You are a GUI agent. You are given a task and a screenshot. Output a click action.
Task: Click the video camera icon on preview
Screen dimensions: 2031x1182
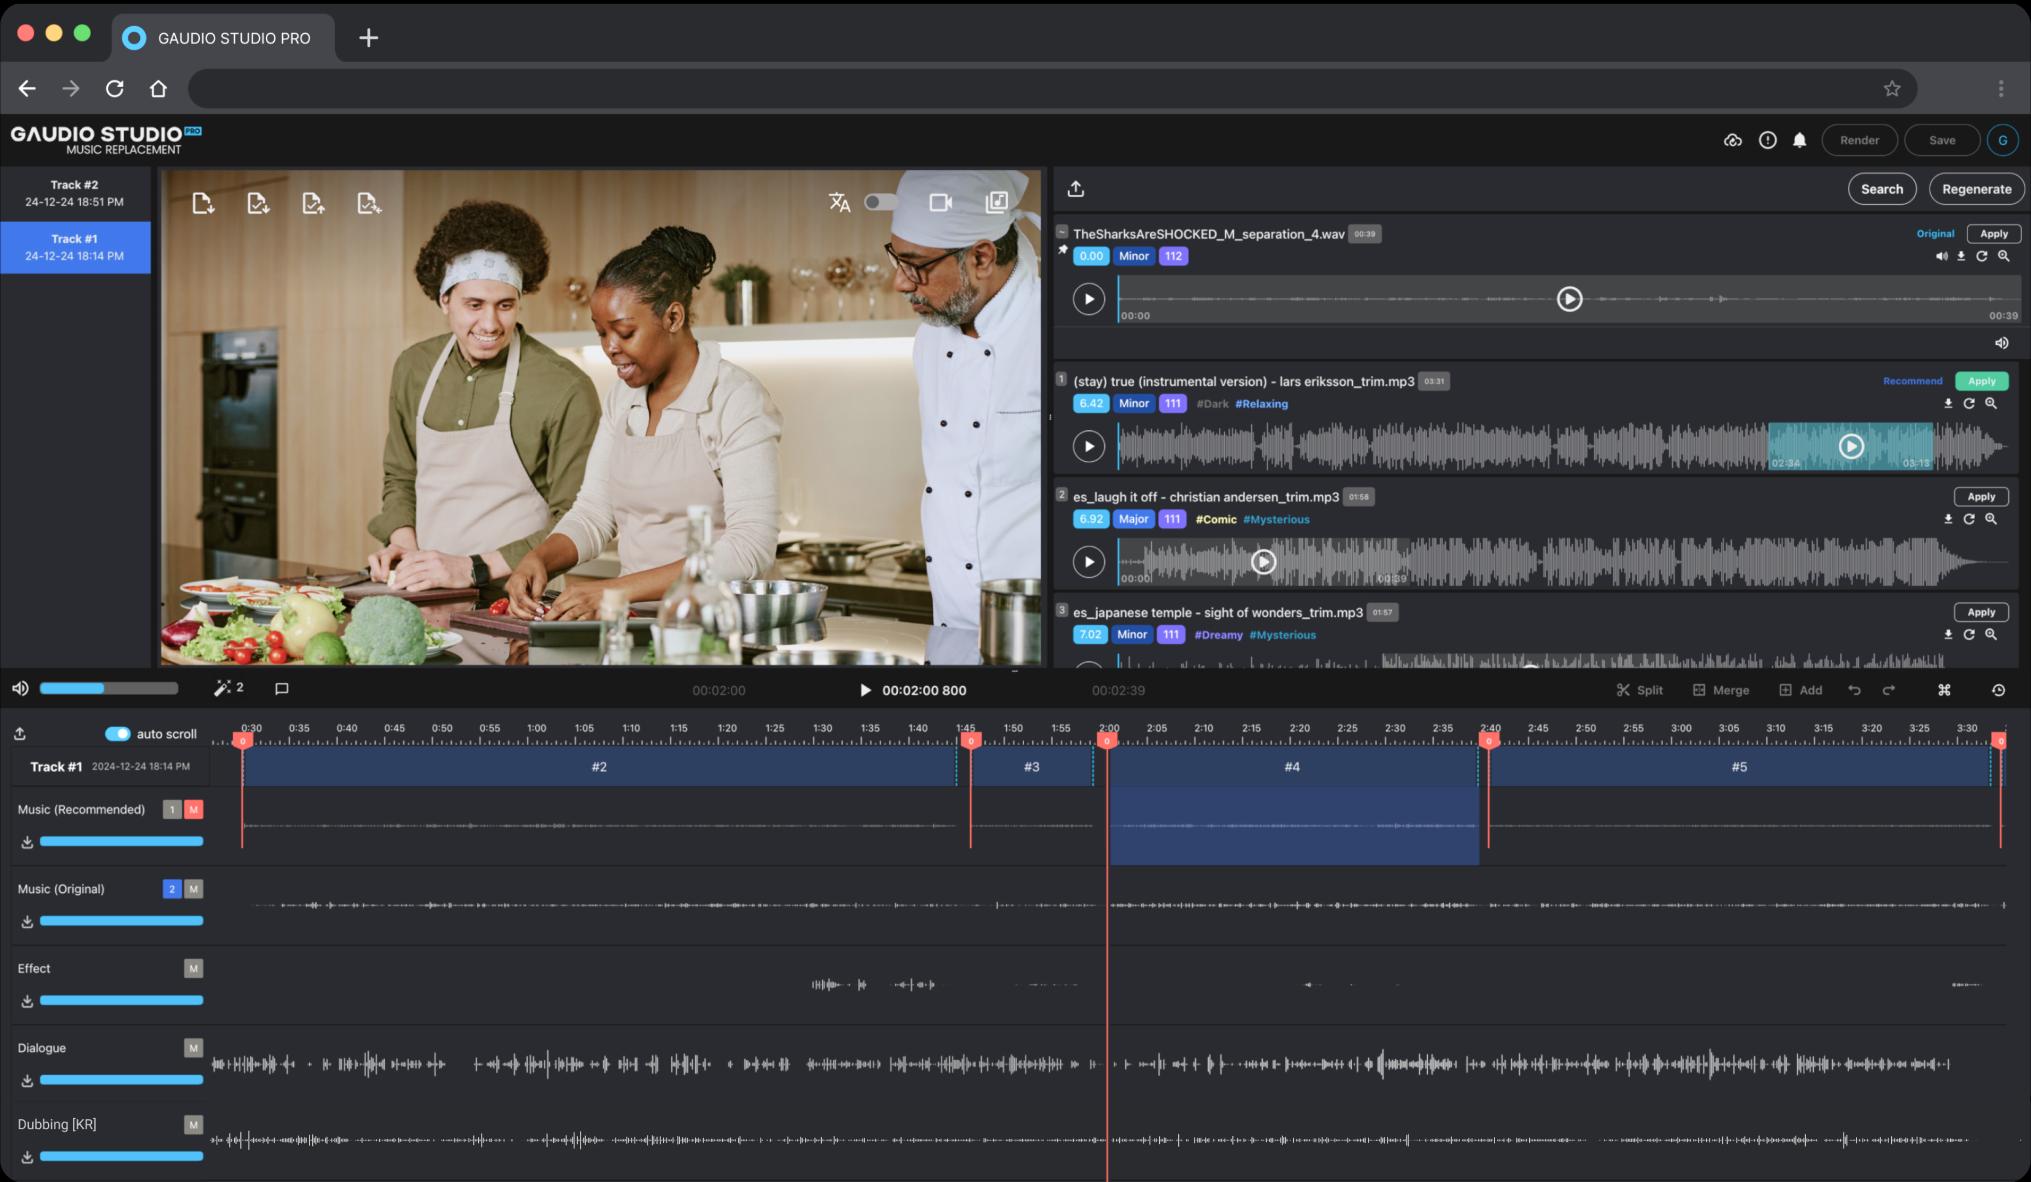[940, 203]
